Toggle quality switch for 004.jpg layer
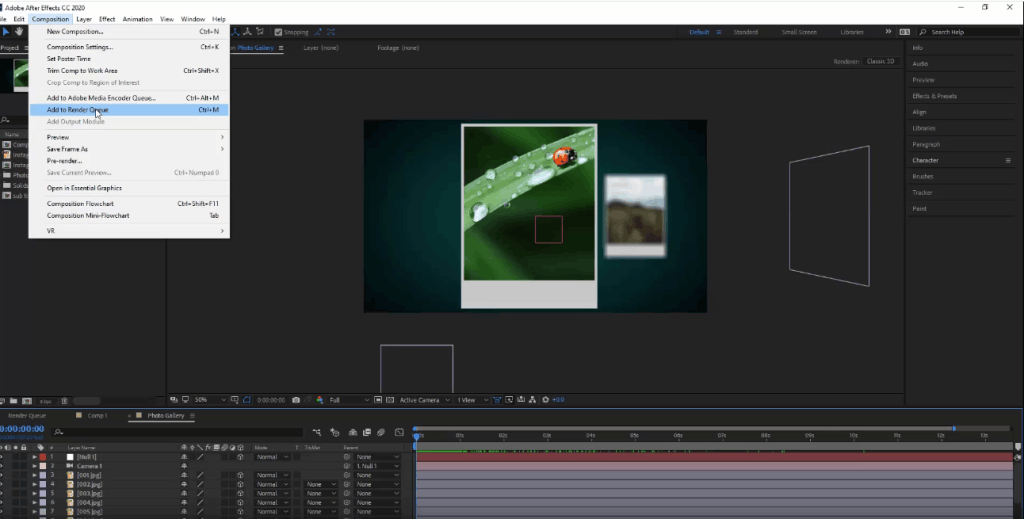 click(x=200, y=503)
